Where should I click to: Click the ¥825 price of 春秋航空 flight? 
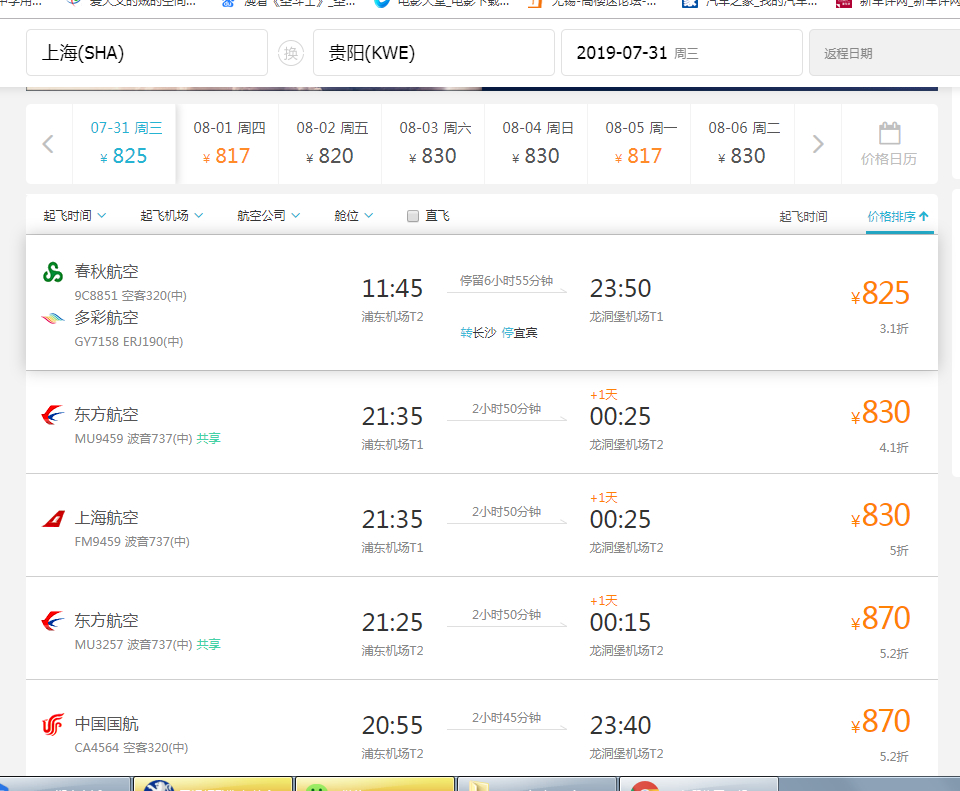[880, 293]
